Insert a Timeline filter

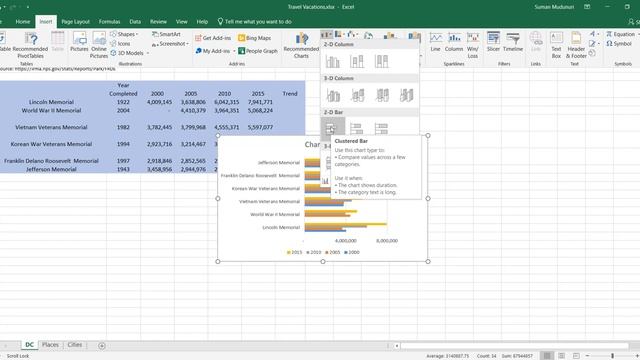pos(513,42)
